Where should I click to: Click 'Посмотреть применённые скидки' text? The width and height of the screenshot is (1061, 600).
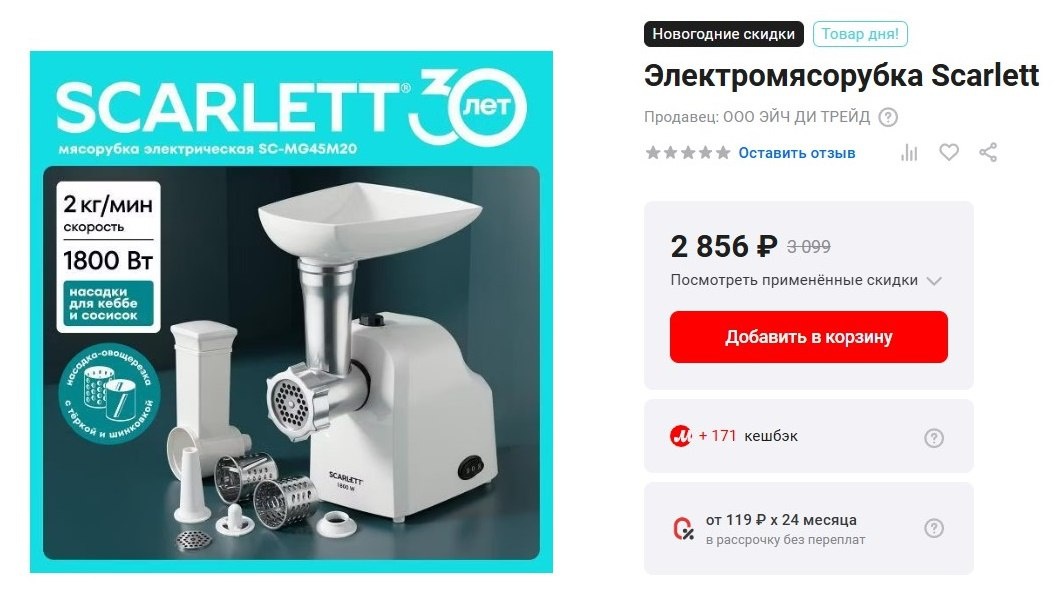(794, 280)
